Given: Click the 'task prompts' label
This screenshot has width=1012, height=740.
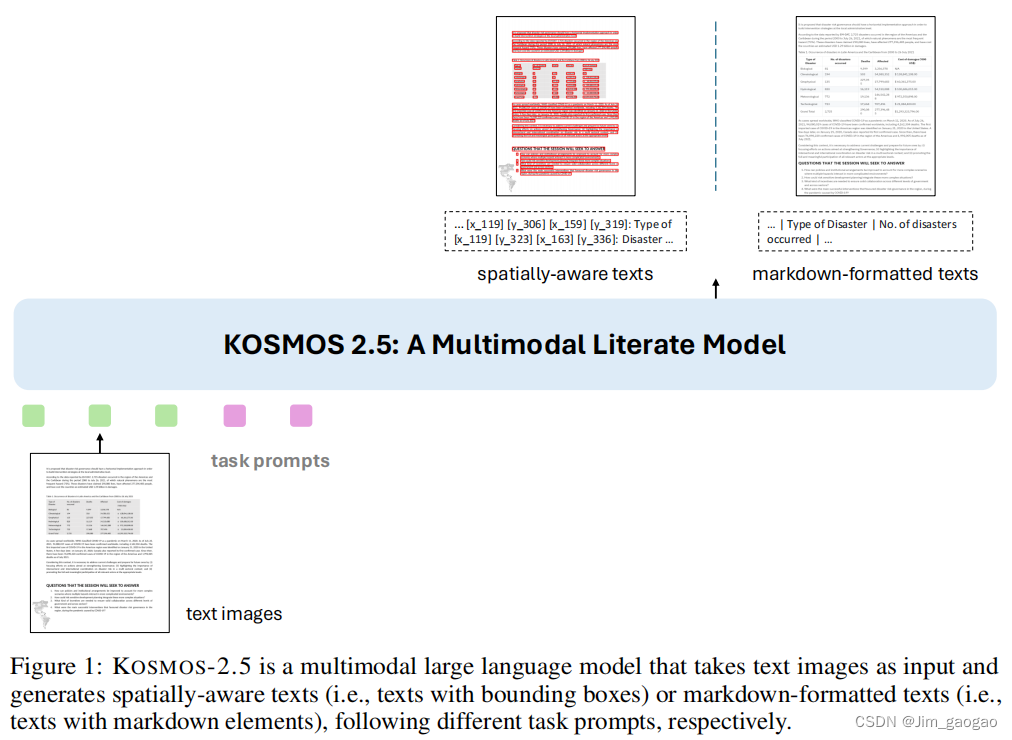Looking at the screenshot, I should pyautogui.click(x=270, y=461).
